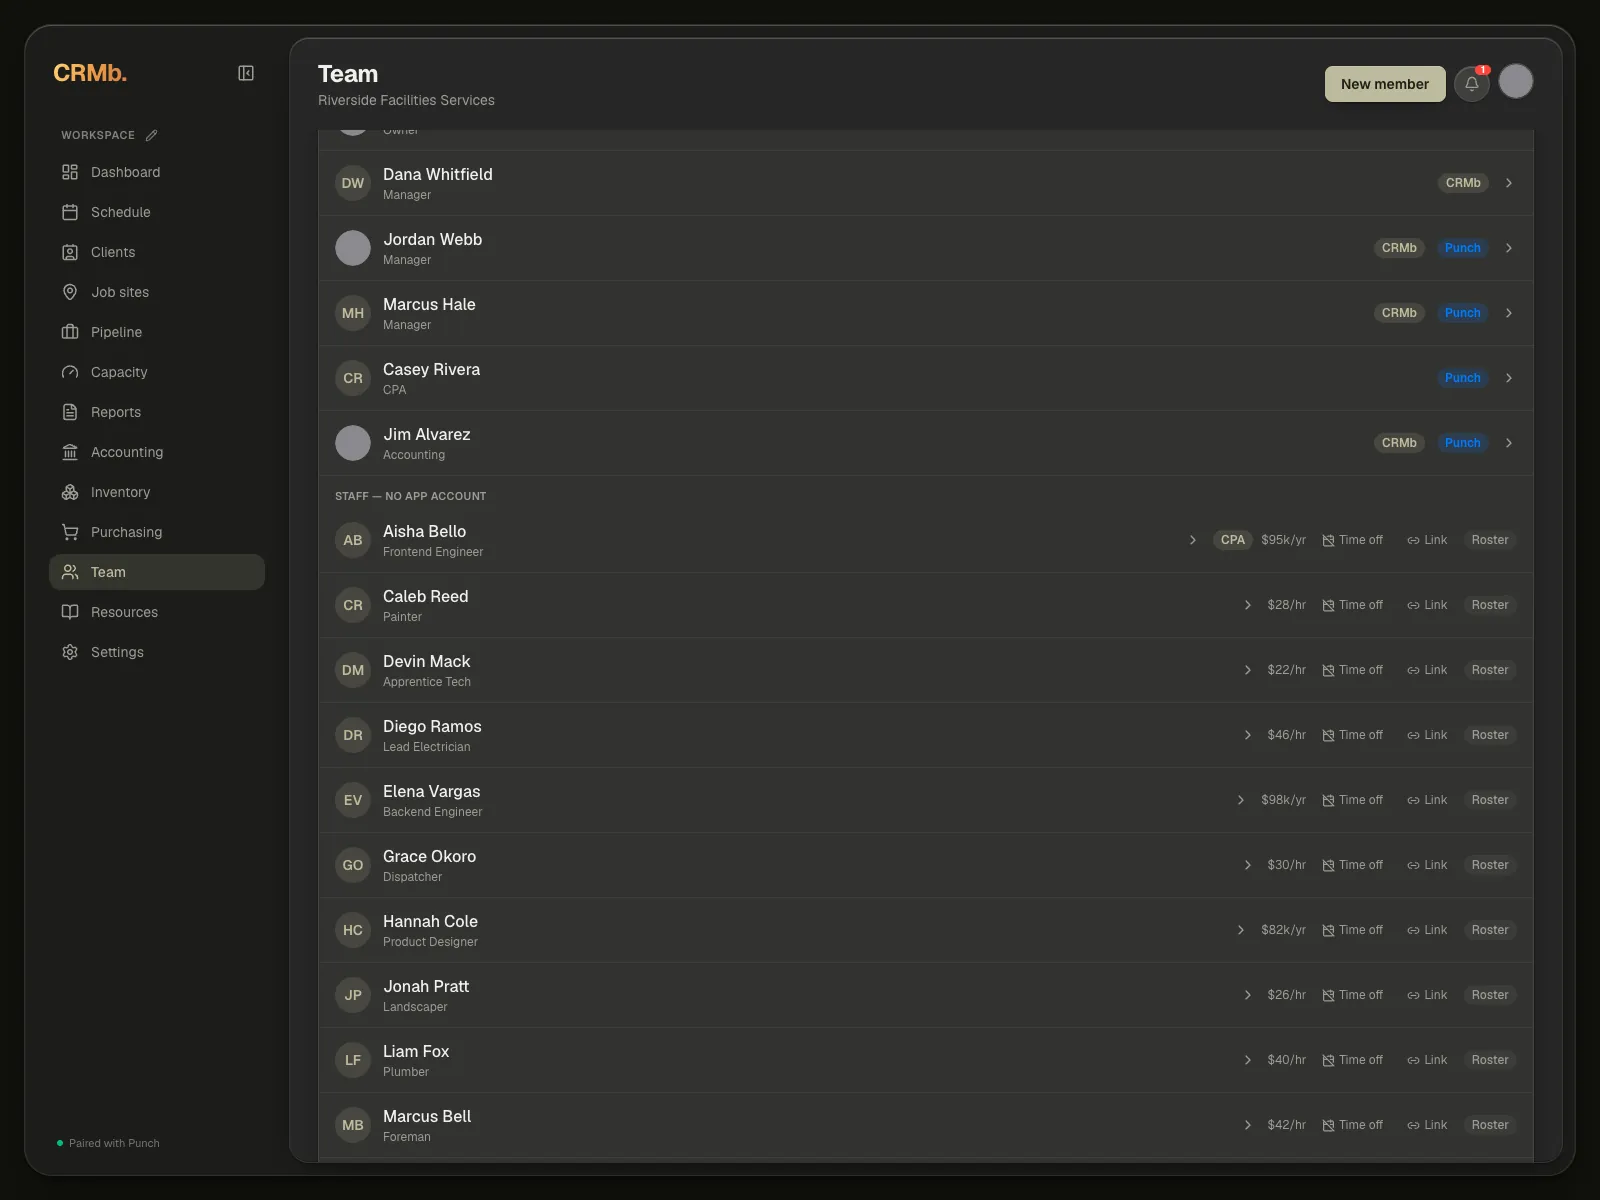Open Time off for Devin Mack

pyautogui.click(x=1353, y=670)
